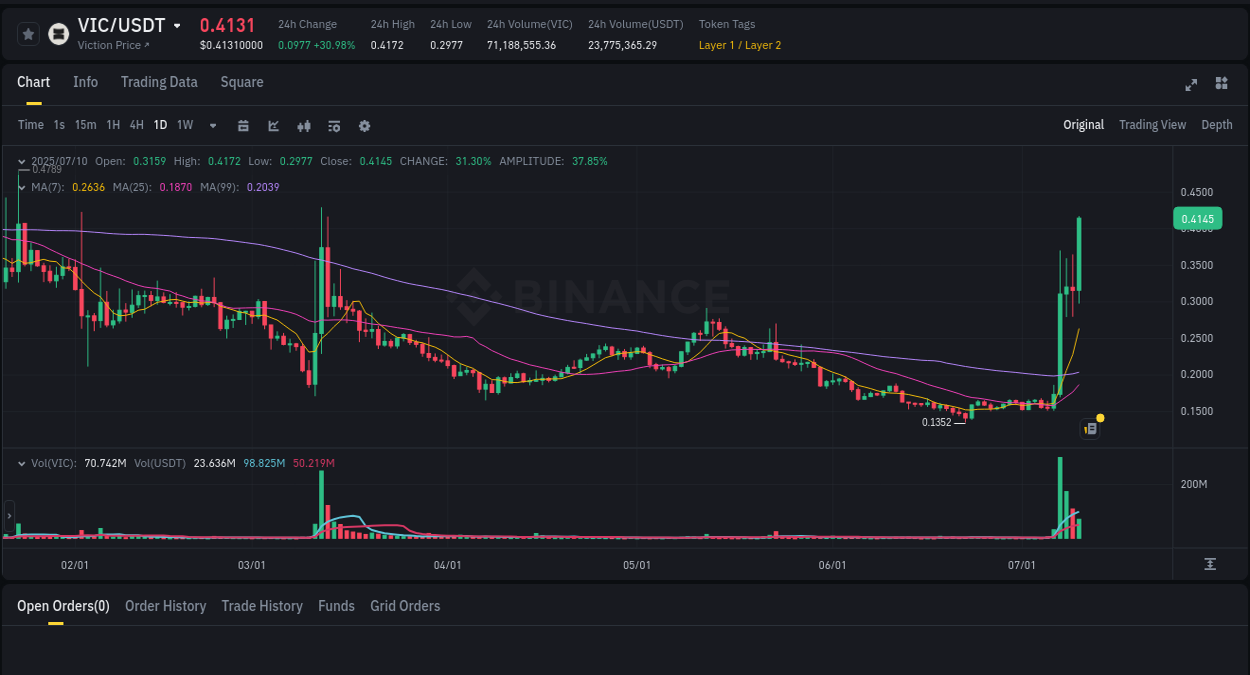Image resolution: width=1250 pixels, height=675 pixels.
Task: Open the Order History tab
Action: pos(165,605)
